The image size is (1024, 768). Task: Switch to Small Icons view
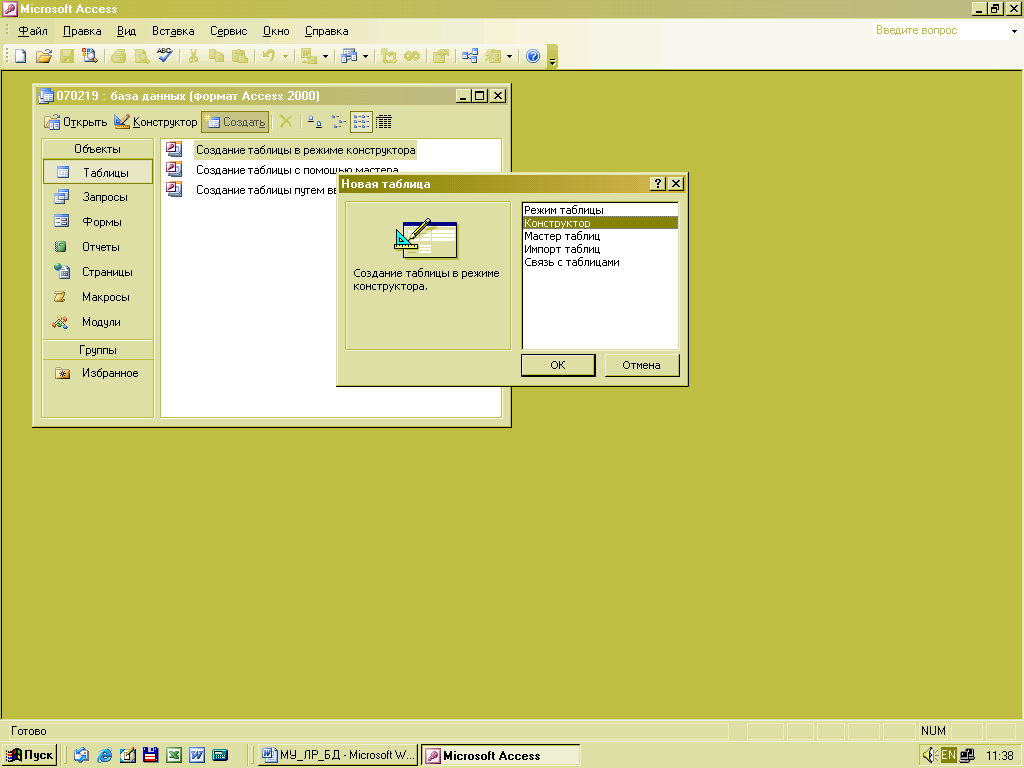coord(338,121)
